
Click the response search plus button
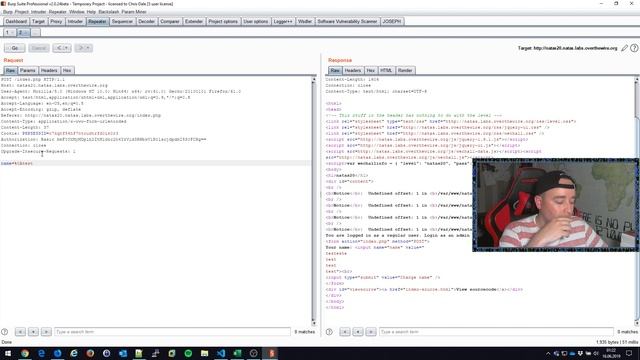(358, 332)
